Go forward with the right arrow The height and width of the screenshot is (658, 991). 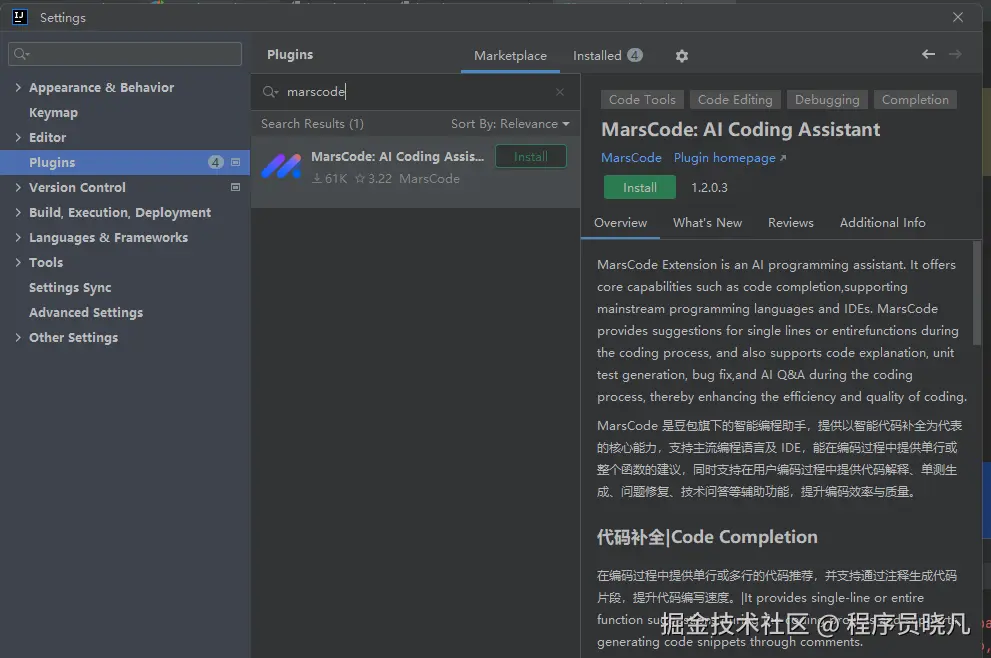(x=955, y=54)
